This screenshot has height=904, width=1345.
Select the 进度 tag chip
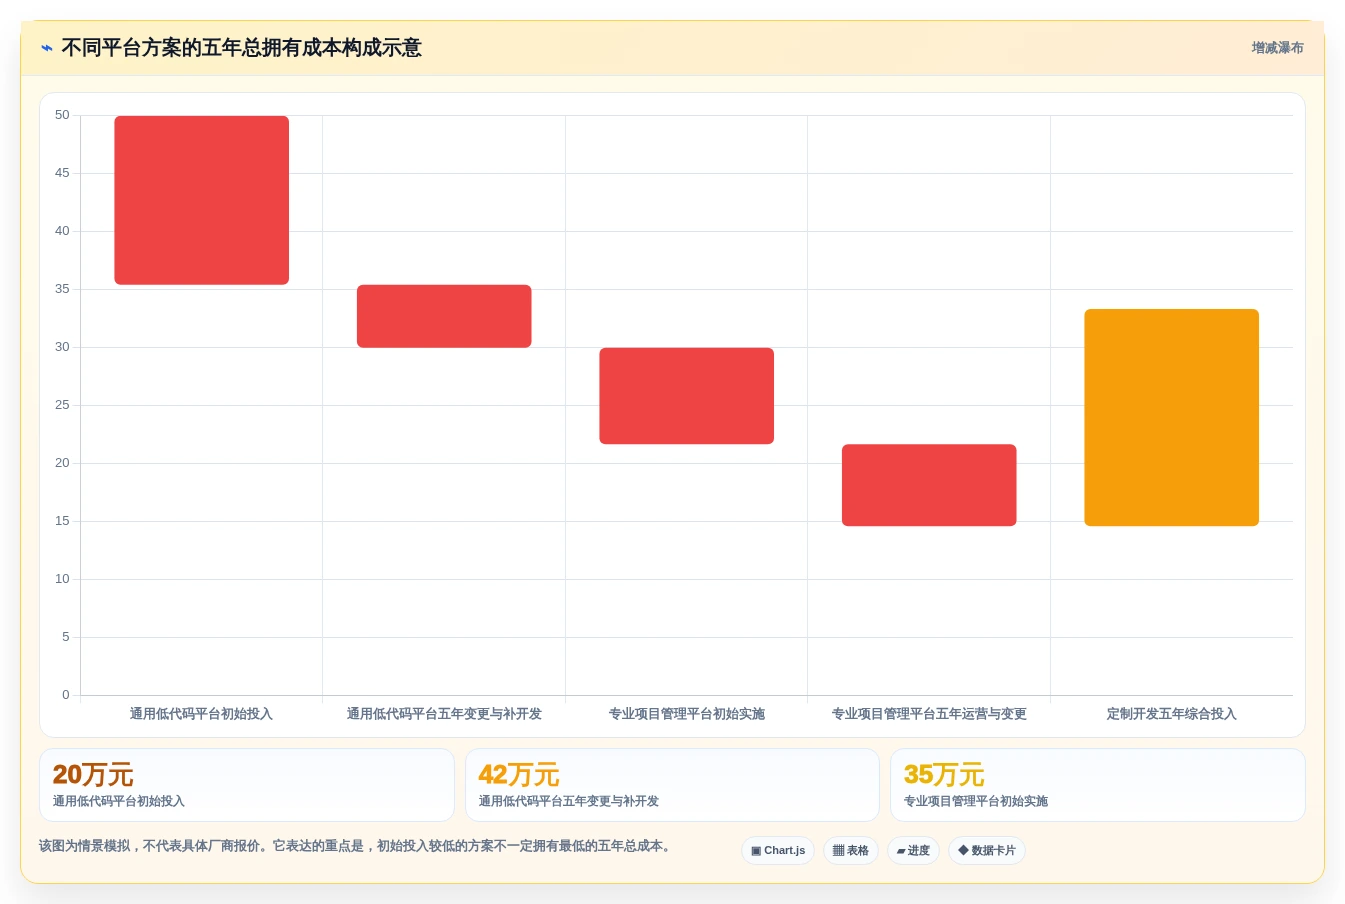click(913, 851)
